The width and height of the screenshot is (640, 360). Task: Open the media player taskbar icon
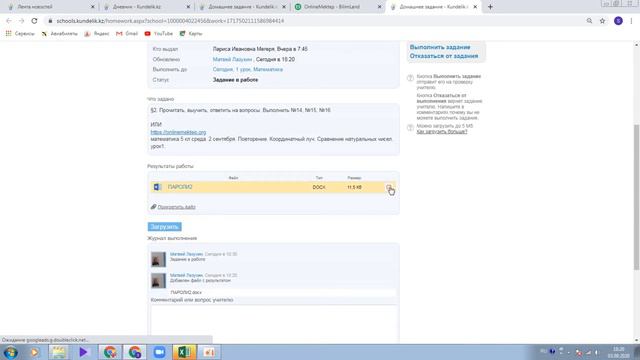pyautogui.click(x=35, y=352)
